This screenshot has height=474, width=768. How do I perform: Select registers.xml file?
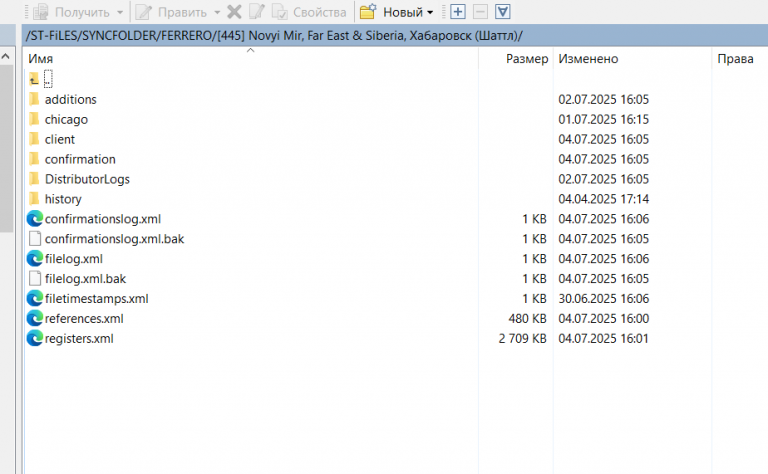click(79, 338)
